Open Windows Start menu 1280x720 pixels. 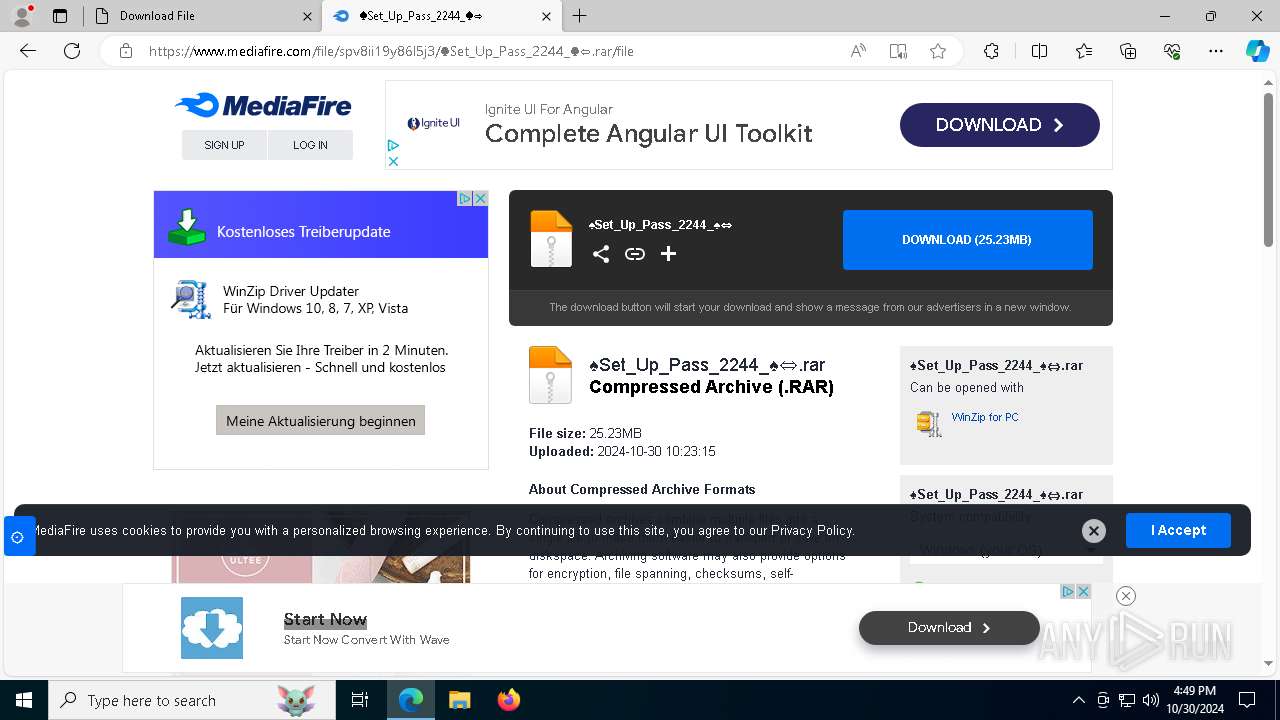pyautogui.click(x=24, y=700)
